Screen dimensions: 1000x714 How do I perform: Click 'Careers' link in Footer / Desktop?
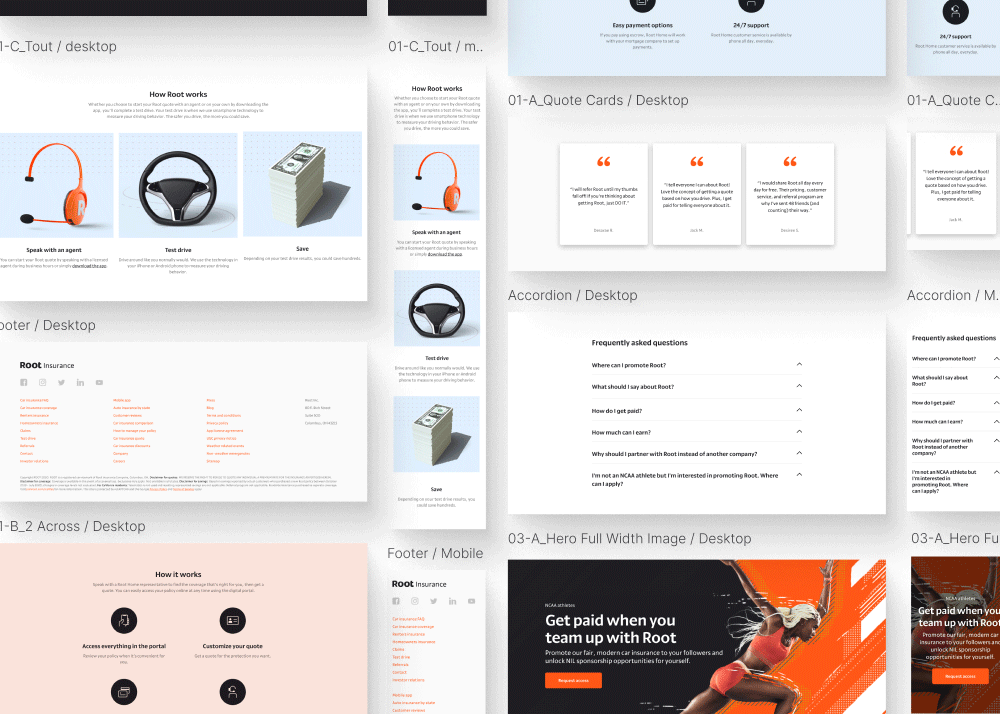pyautogui.click(x=119, y=461)
